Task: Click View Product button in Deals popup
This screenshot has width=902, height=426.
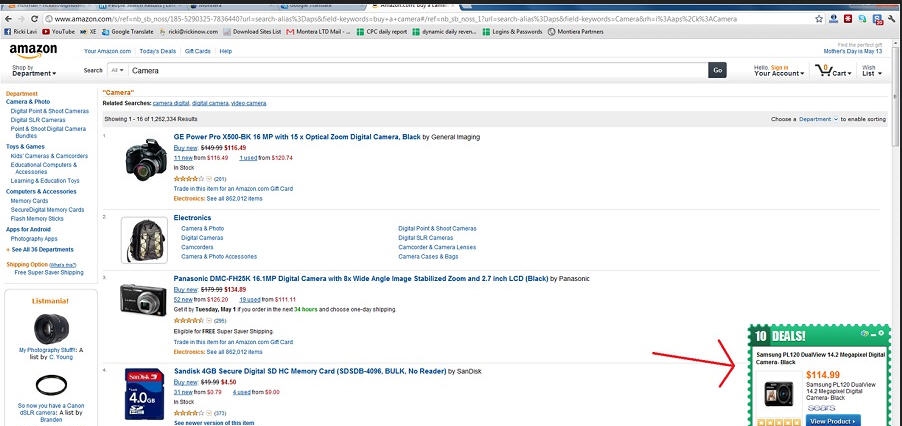Action: click(x=832, y=421)
